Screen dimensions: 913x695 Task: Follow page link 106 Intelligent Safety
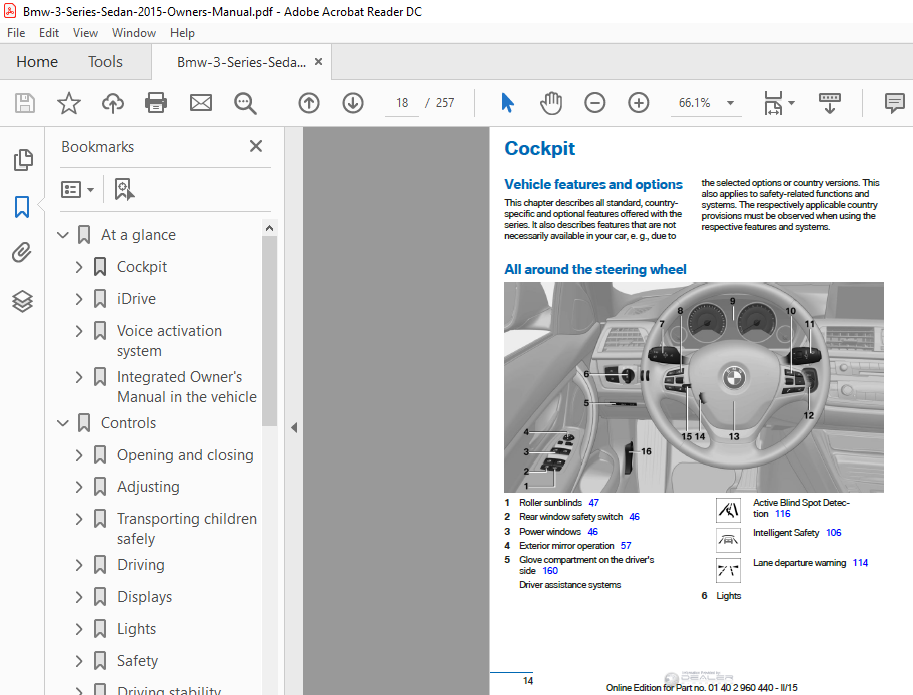click(834, 533)
